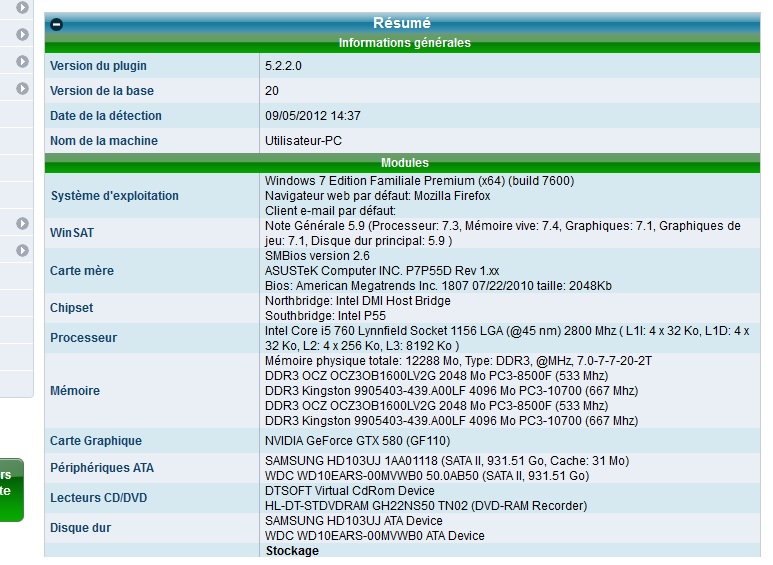773x565 pixels.
Task: Click the Modules section header bar
Action: (x=404, y=162)
